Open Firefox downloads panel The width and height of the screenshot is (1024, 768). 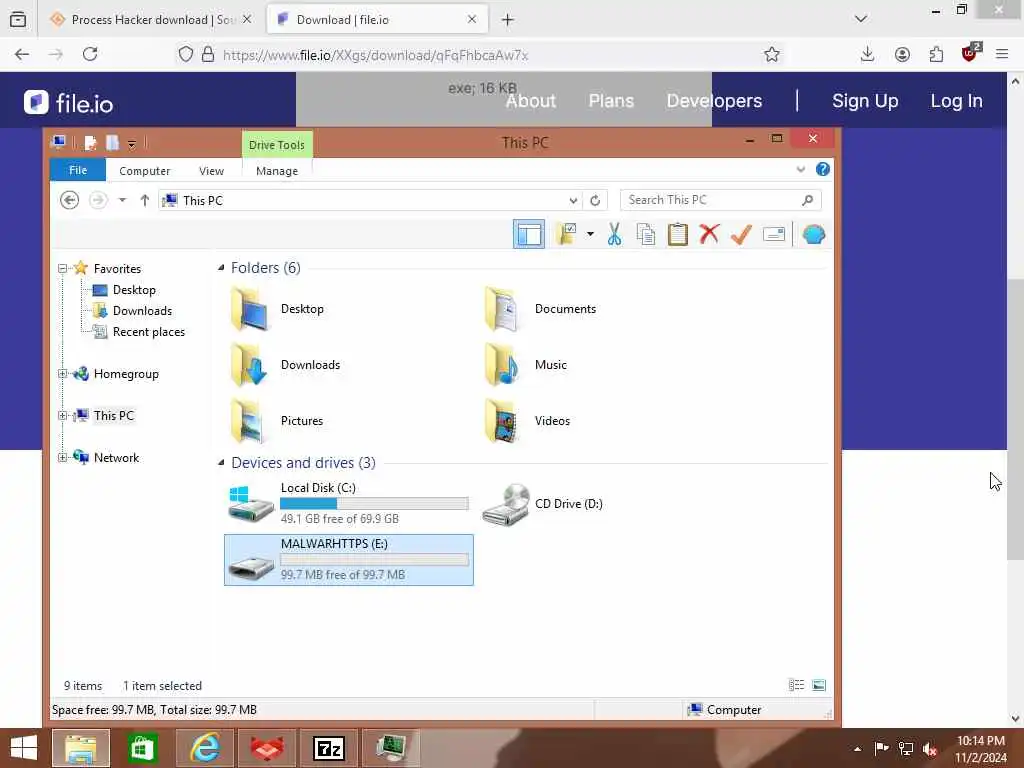click(867, 54)
